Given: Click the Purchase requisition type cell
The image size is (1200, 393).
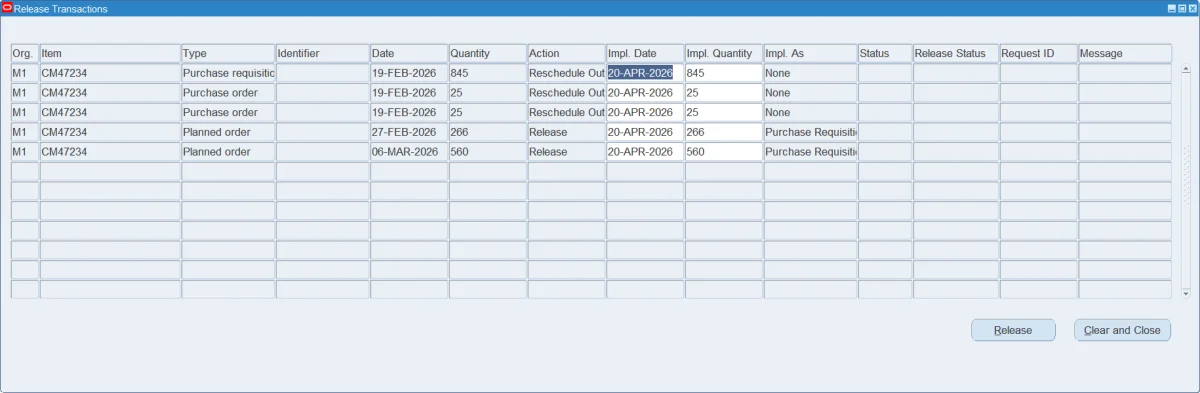Looking at the screenshot, I should coord(228,73).
